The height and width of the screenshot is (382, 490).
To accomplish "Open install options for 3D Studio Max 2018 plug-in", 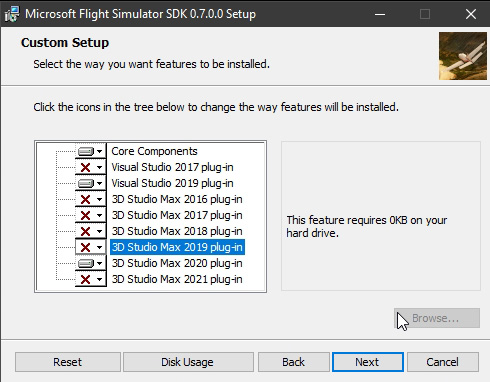I will click(x=91, y=231).
